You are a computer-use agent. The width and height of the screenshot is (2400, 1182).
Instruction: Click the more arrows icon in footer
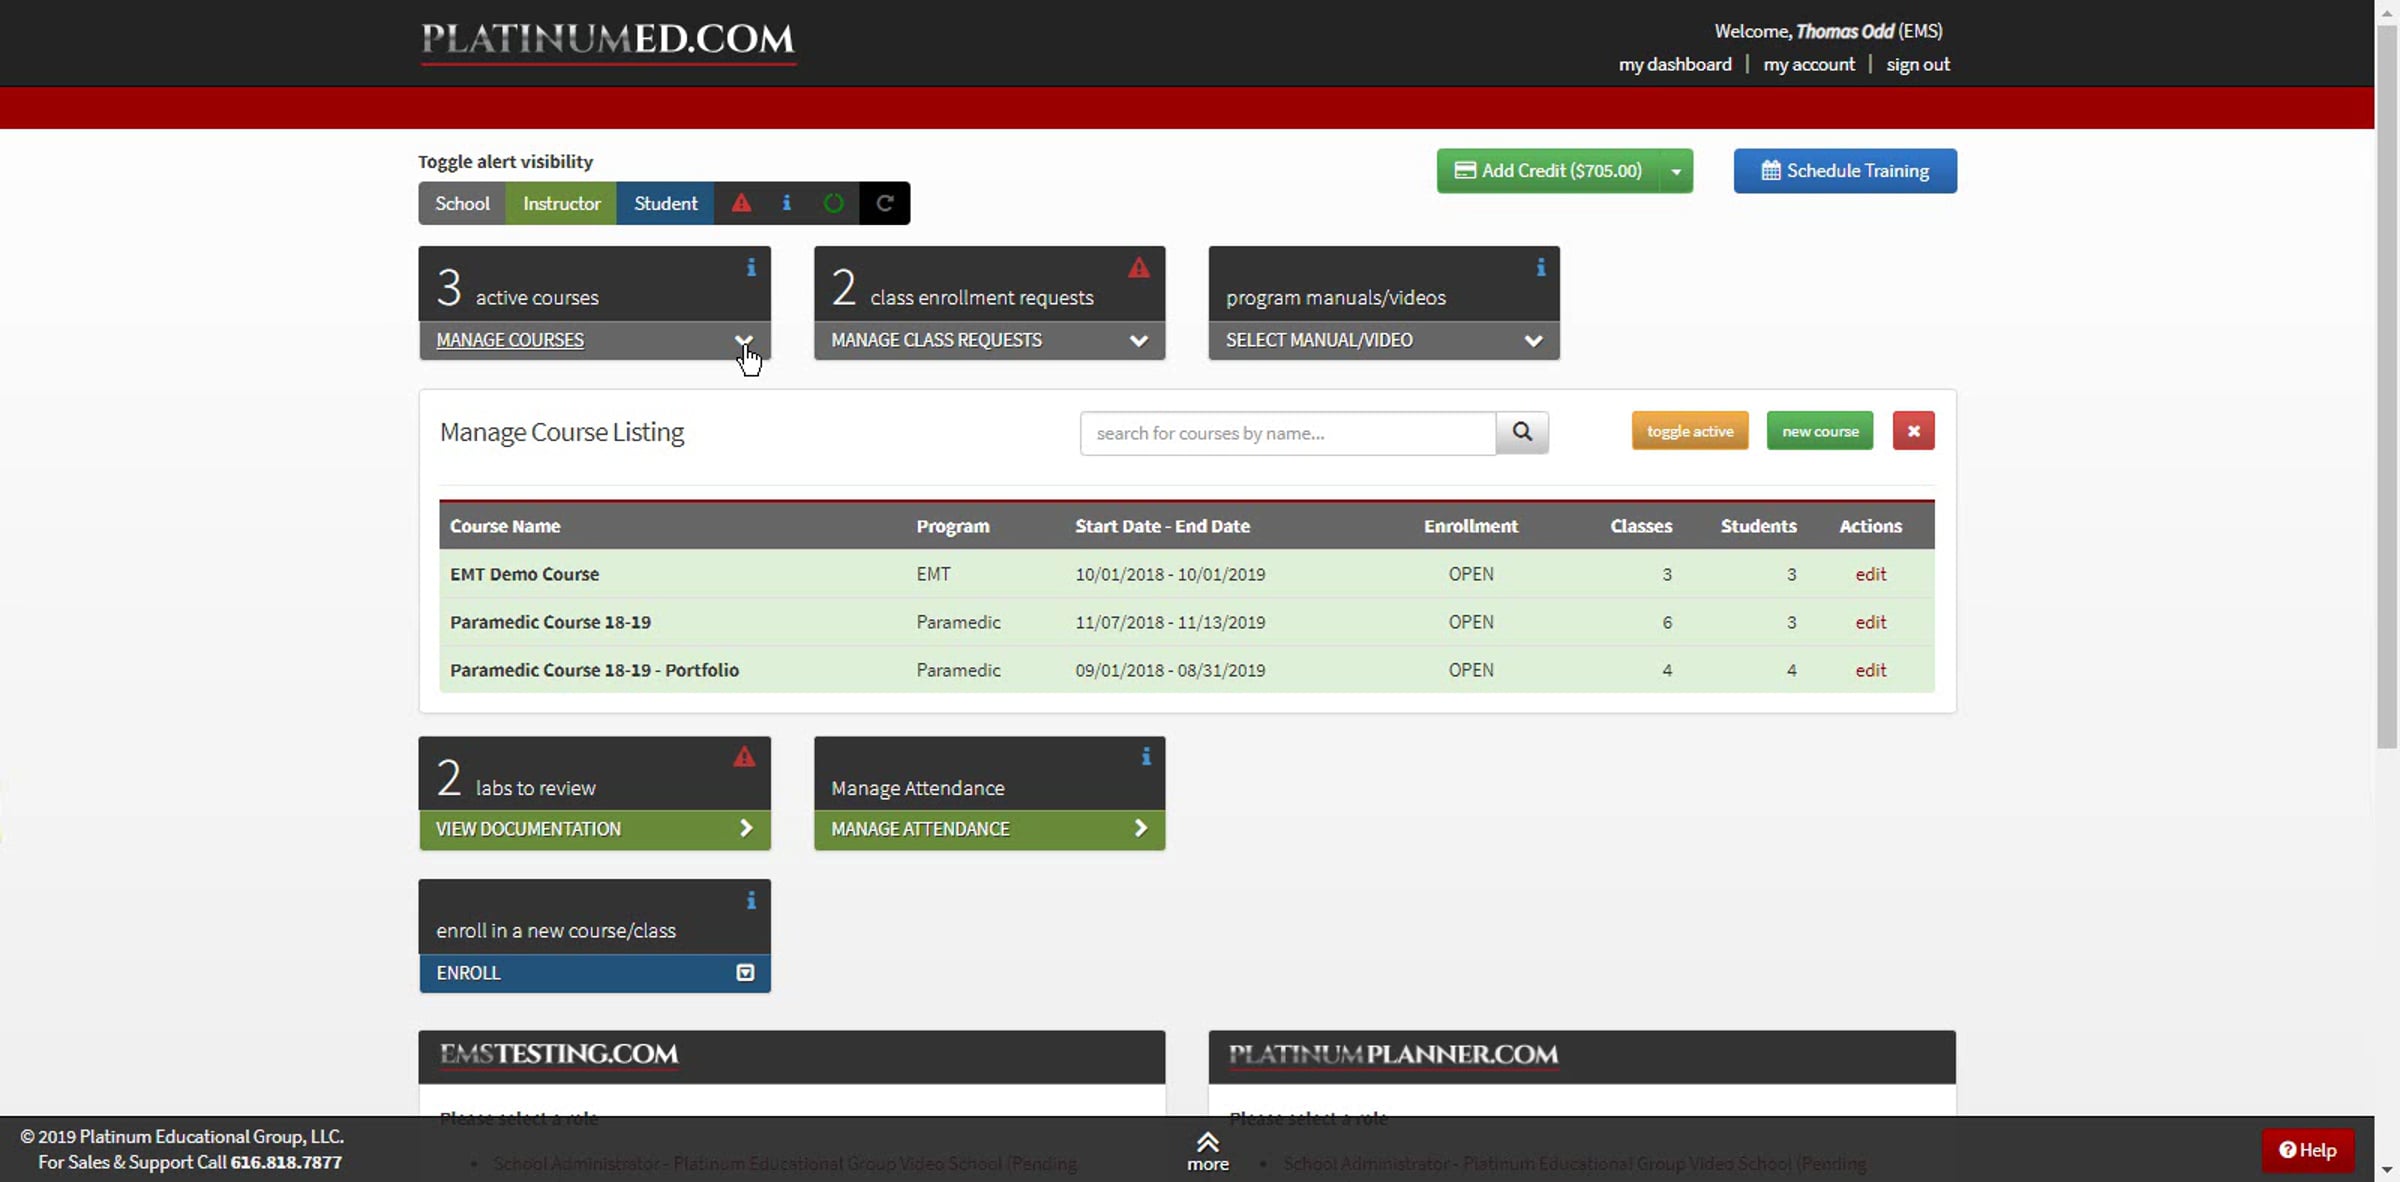pos(1208,1142)
